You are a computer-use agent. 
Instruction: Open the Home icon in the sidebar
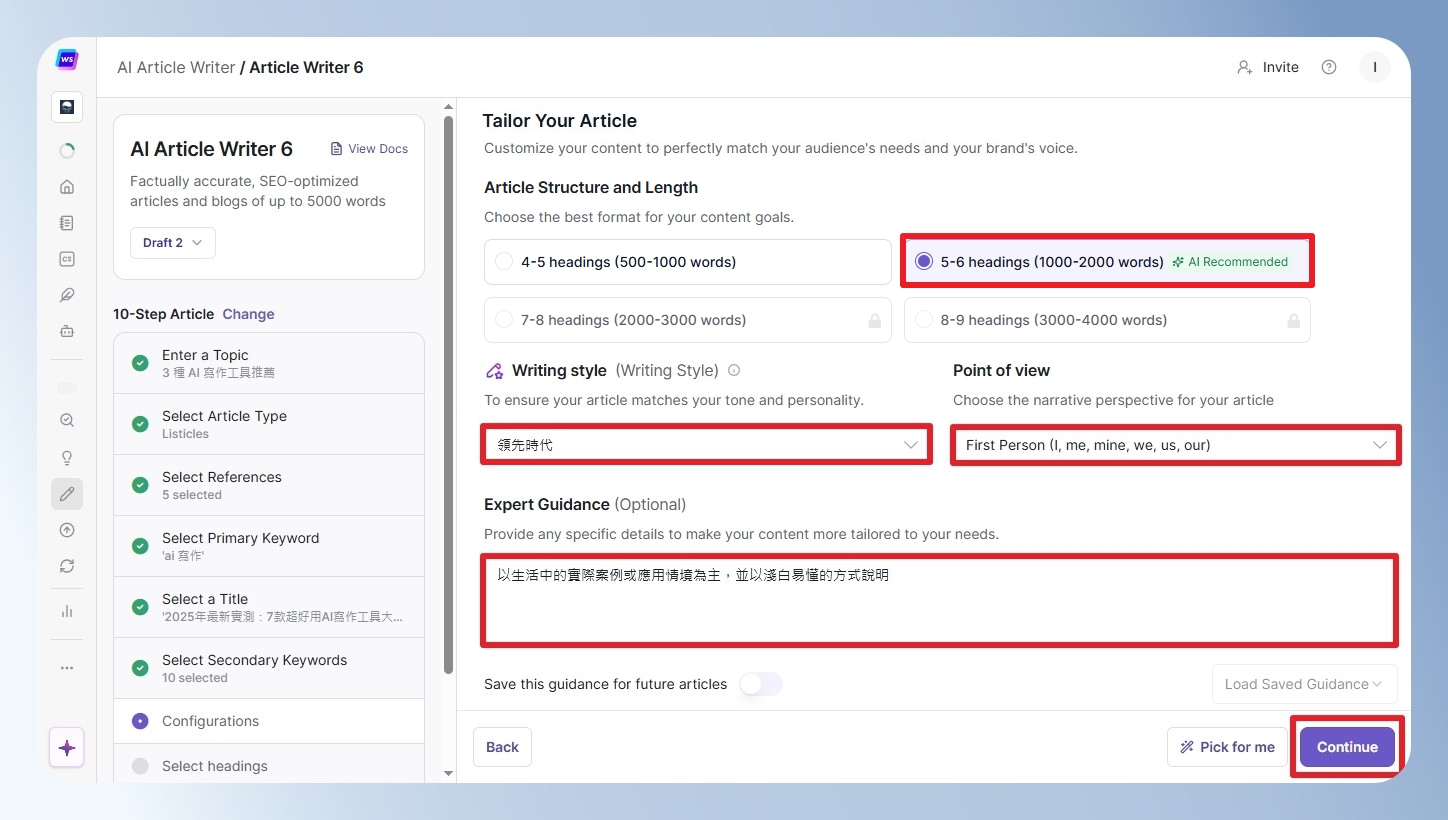67,187
